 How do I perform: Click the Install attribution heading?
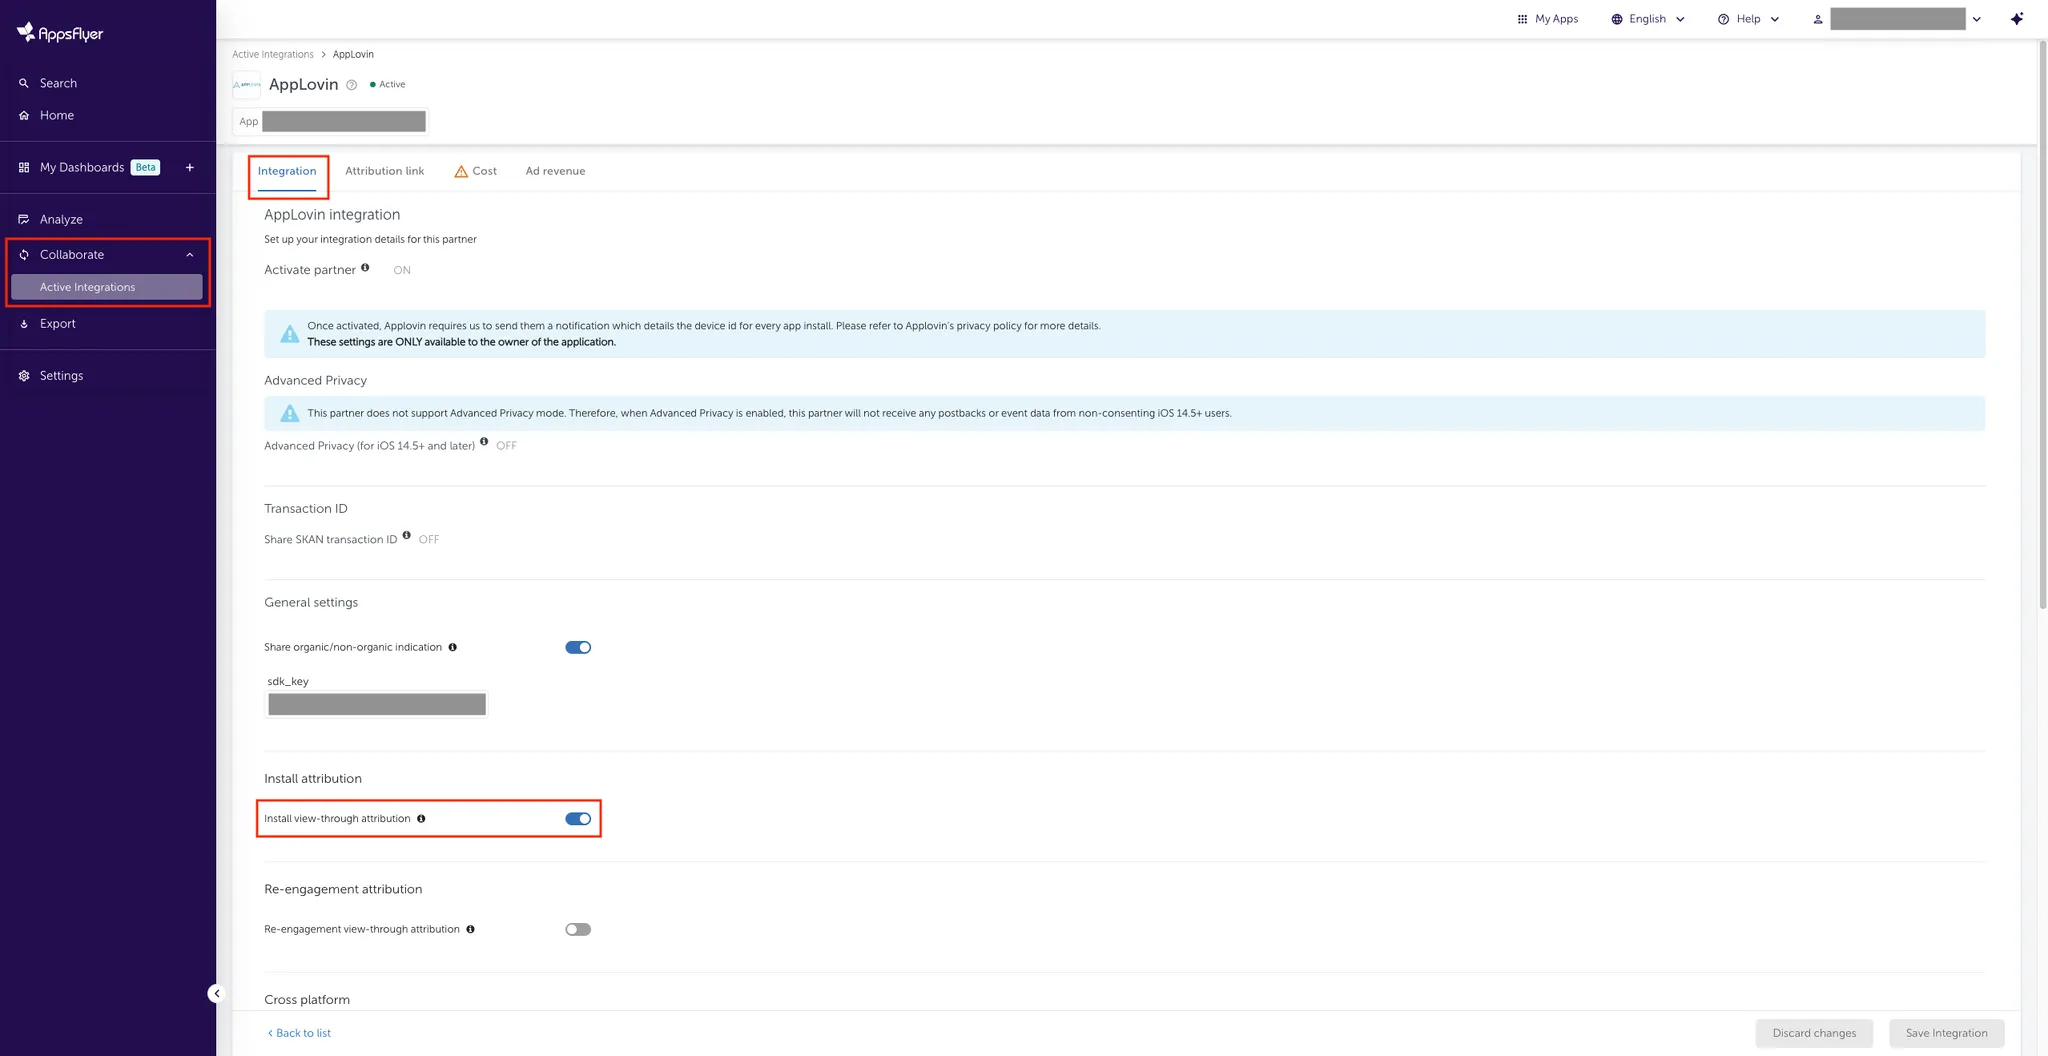[x=313, y=778]
